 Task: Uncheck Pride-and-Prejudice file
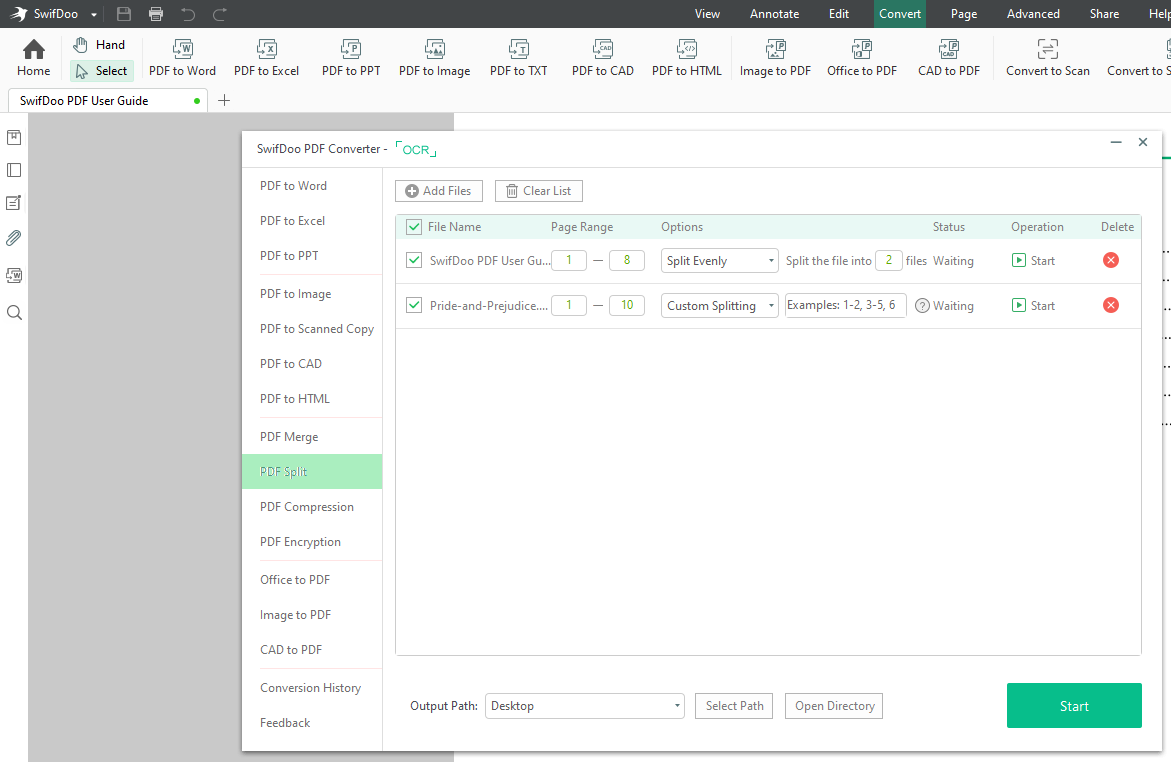[x=414, y=305]
